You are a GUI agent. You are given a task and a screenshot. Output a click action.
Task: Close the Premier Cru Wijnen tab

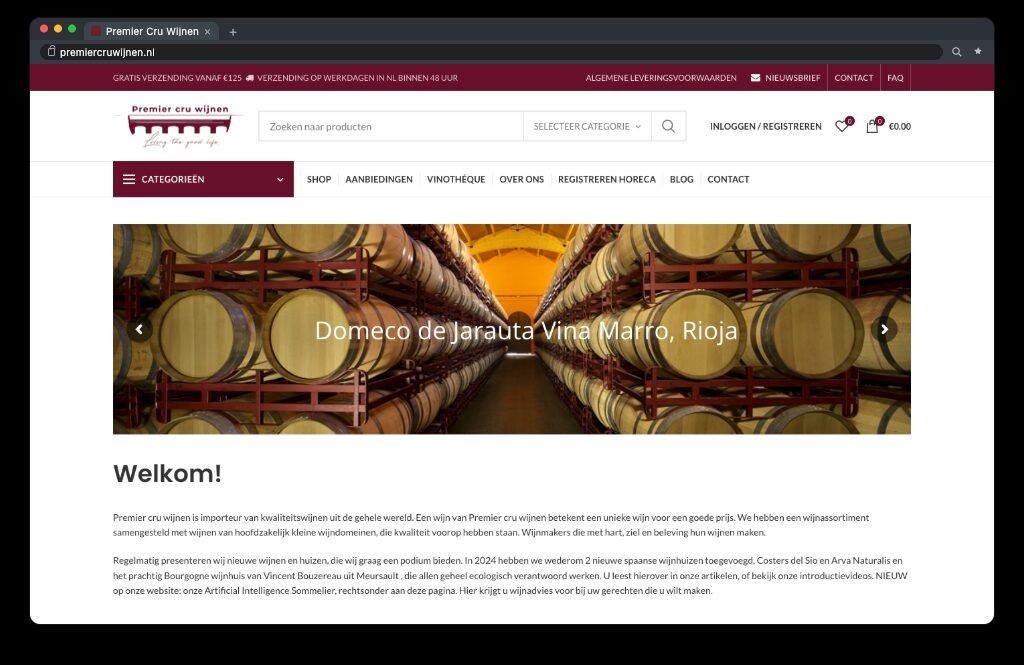pyautogui.click(x=208, y=31)
